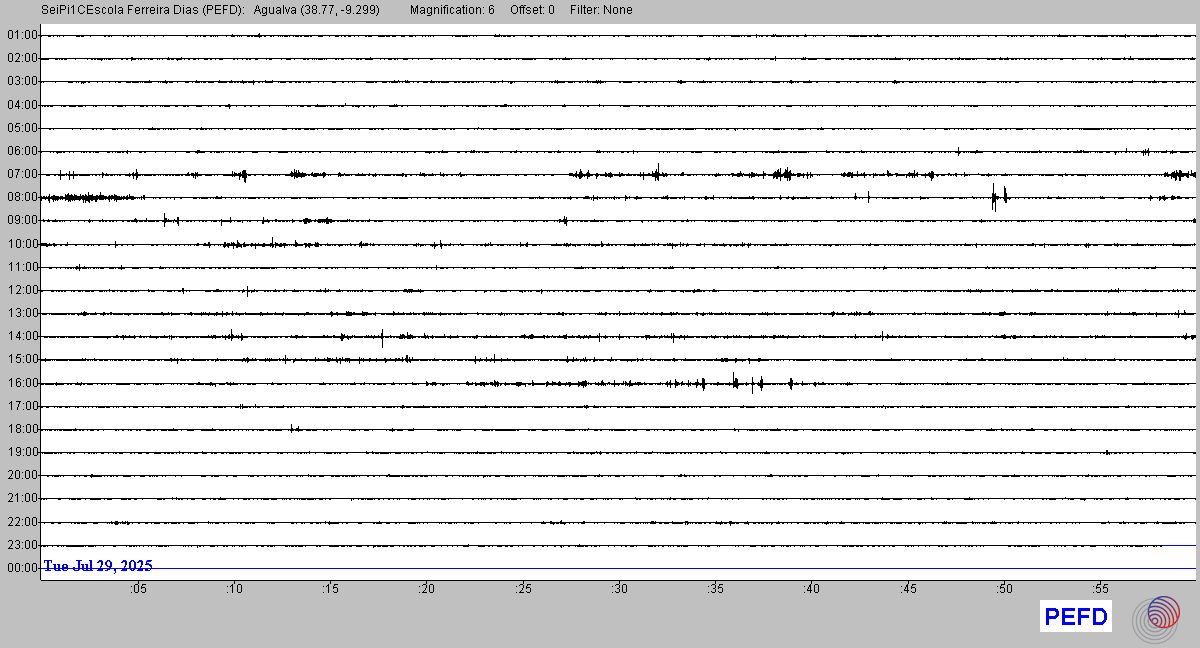Viewport: 1200px width, 648px height.
Task: Click the 22:00 hour label
Action: tap(22, 522)
